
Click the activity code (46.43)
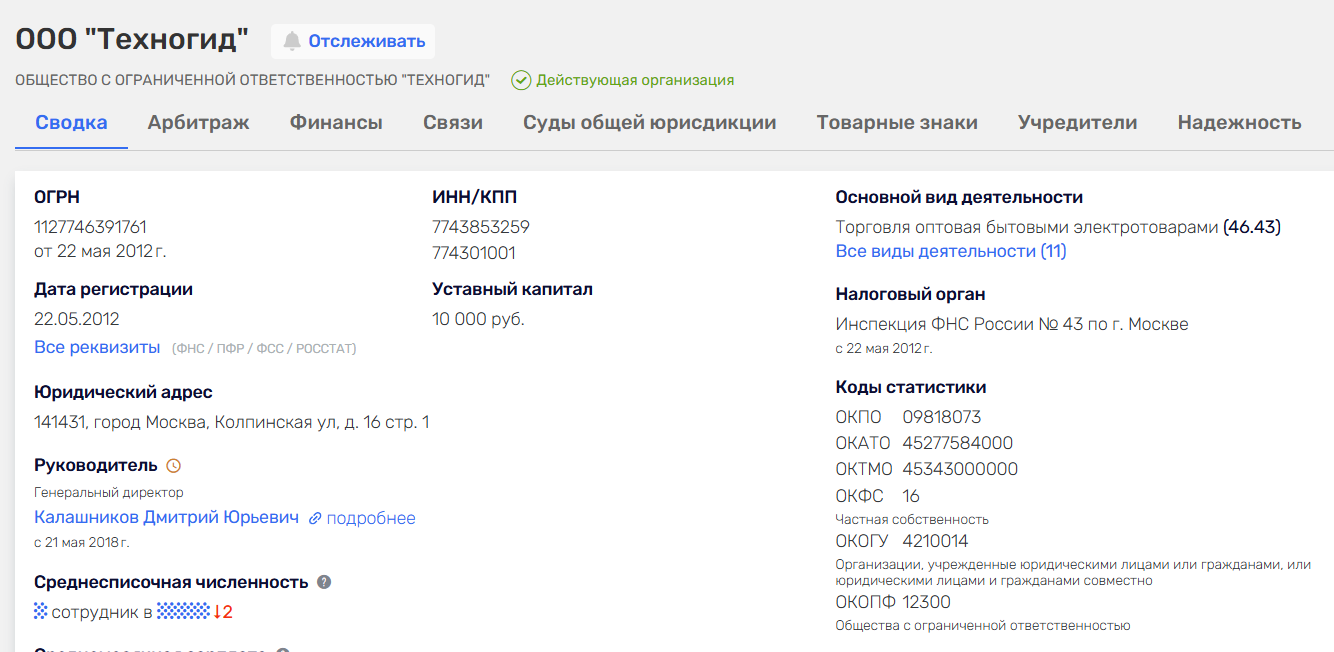tap(1252, 227)
